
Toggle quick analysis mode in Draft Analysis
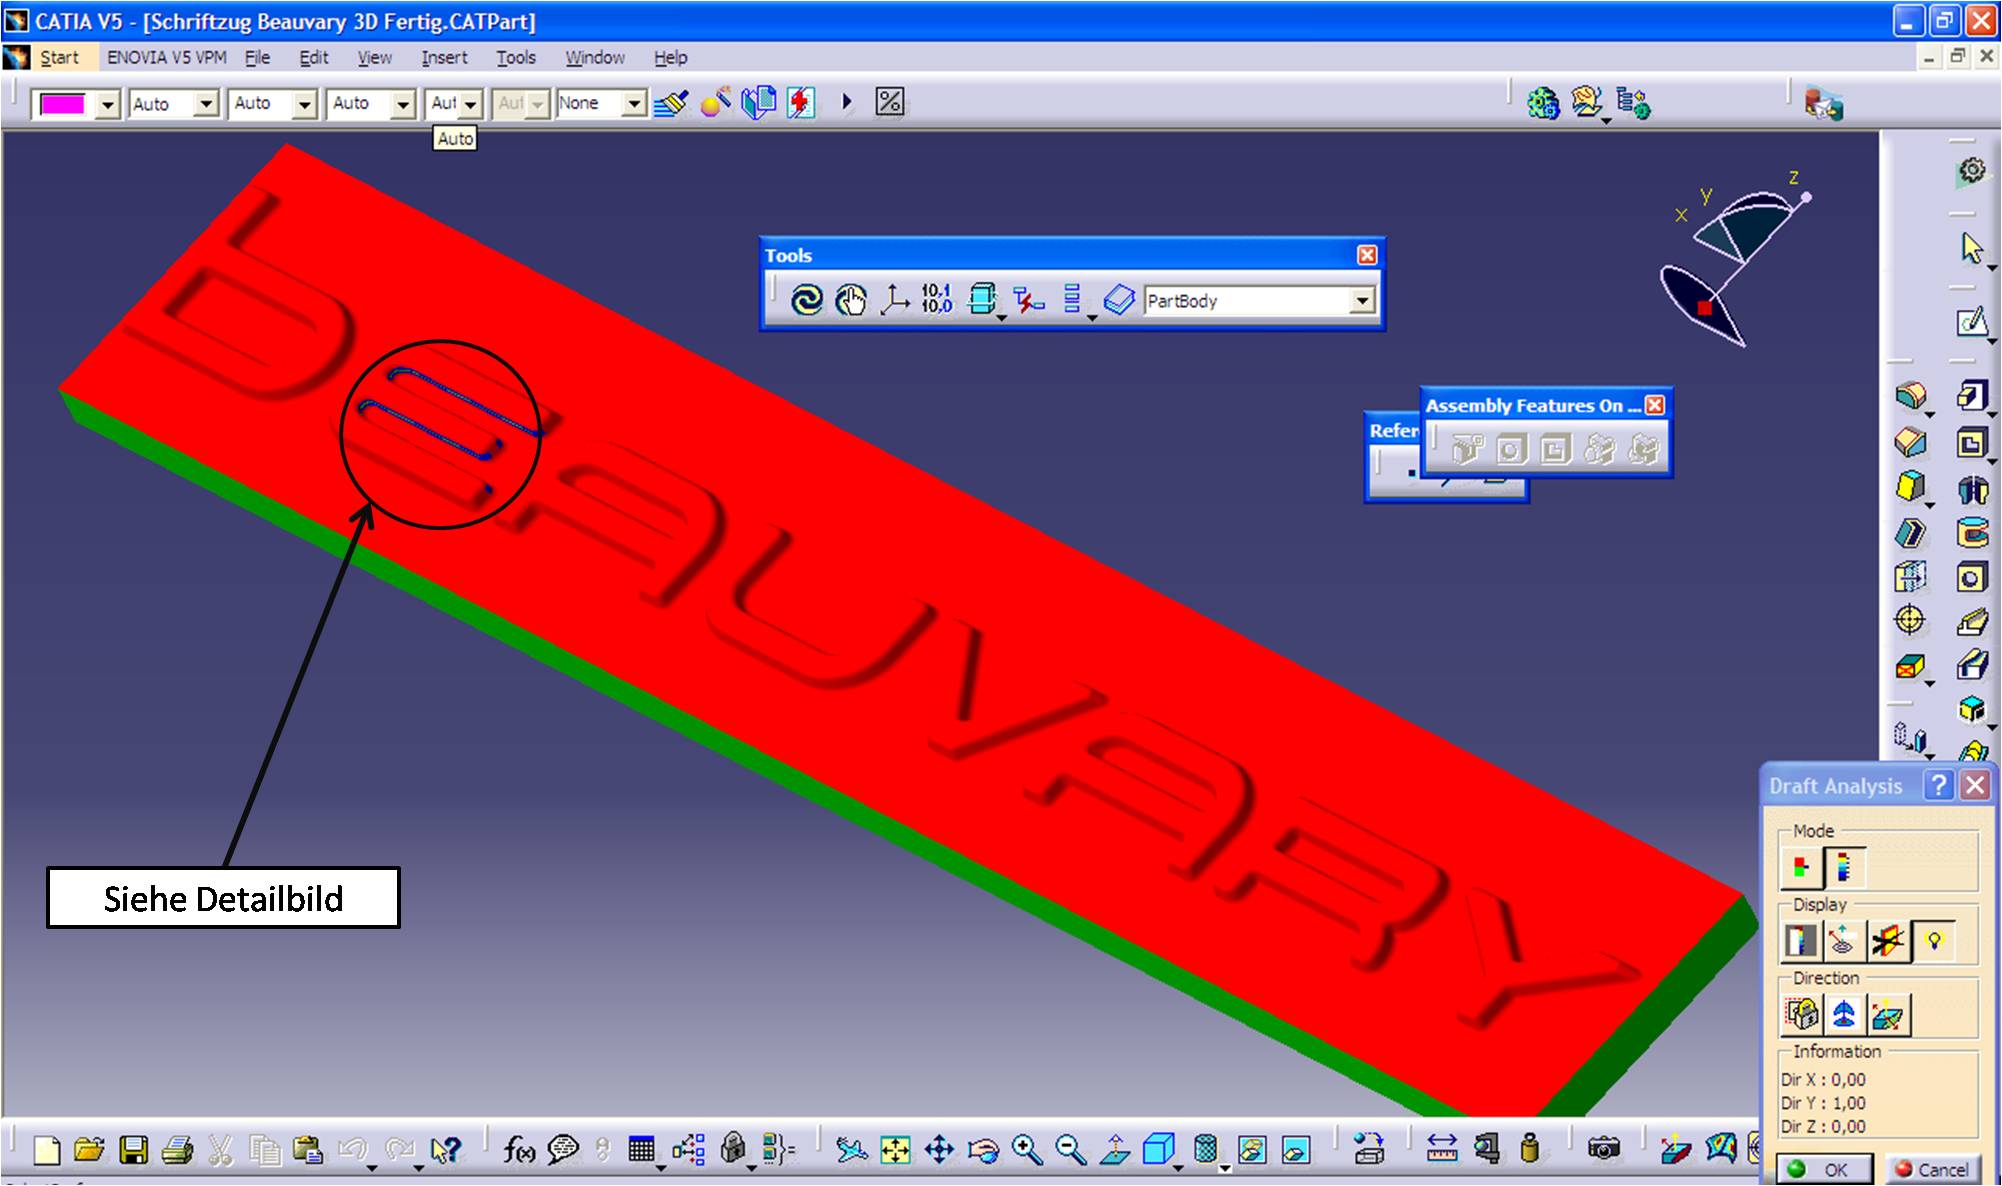tap(1801, 868)
